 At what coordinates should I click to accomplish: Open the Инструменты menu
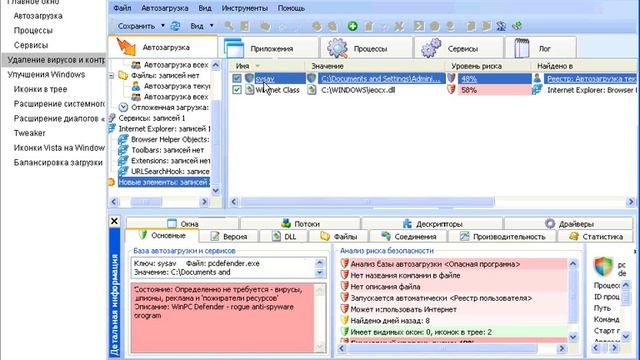tap(244, 8)
